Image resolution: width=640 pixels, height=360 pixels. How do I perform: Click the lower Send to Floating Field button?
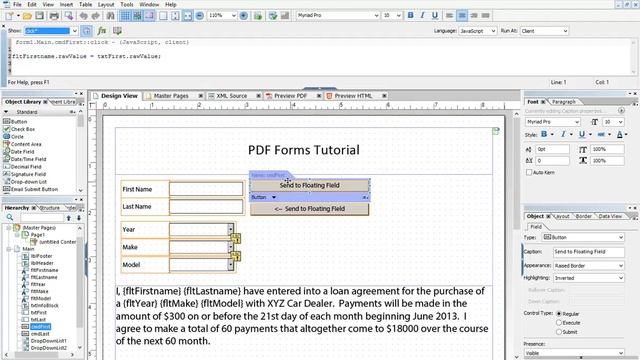[309, 209]
